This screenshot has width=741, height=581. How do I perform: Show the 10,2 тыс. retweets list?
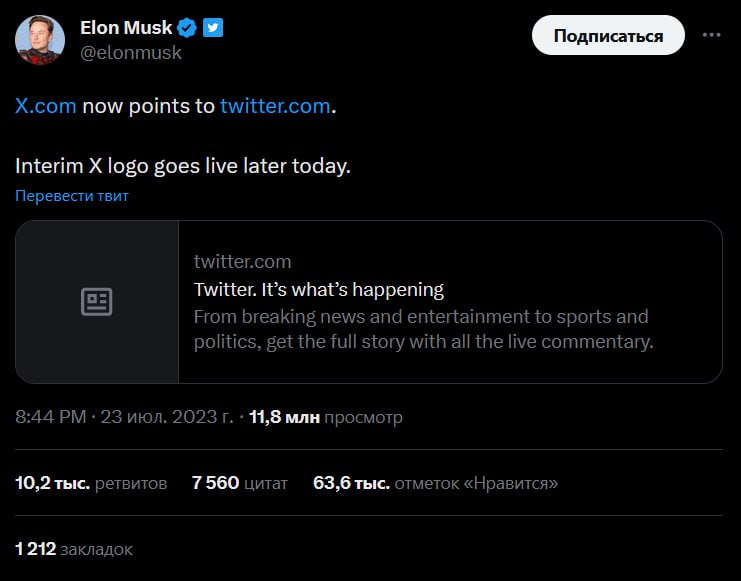click(x=91, y=483)
